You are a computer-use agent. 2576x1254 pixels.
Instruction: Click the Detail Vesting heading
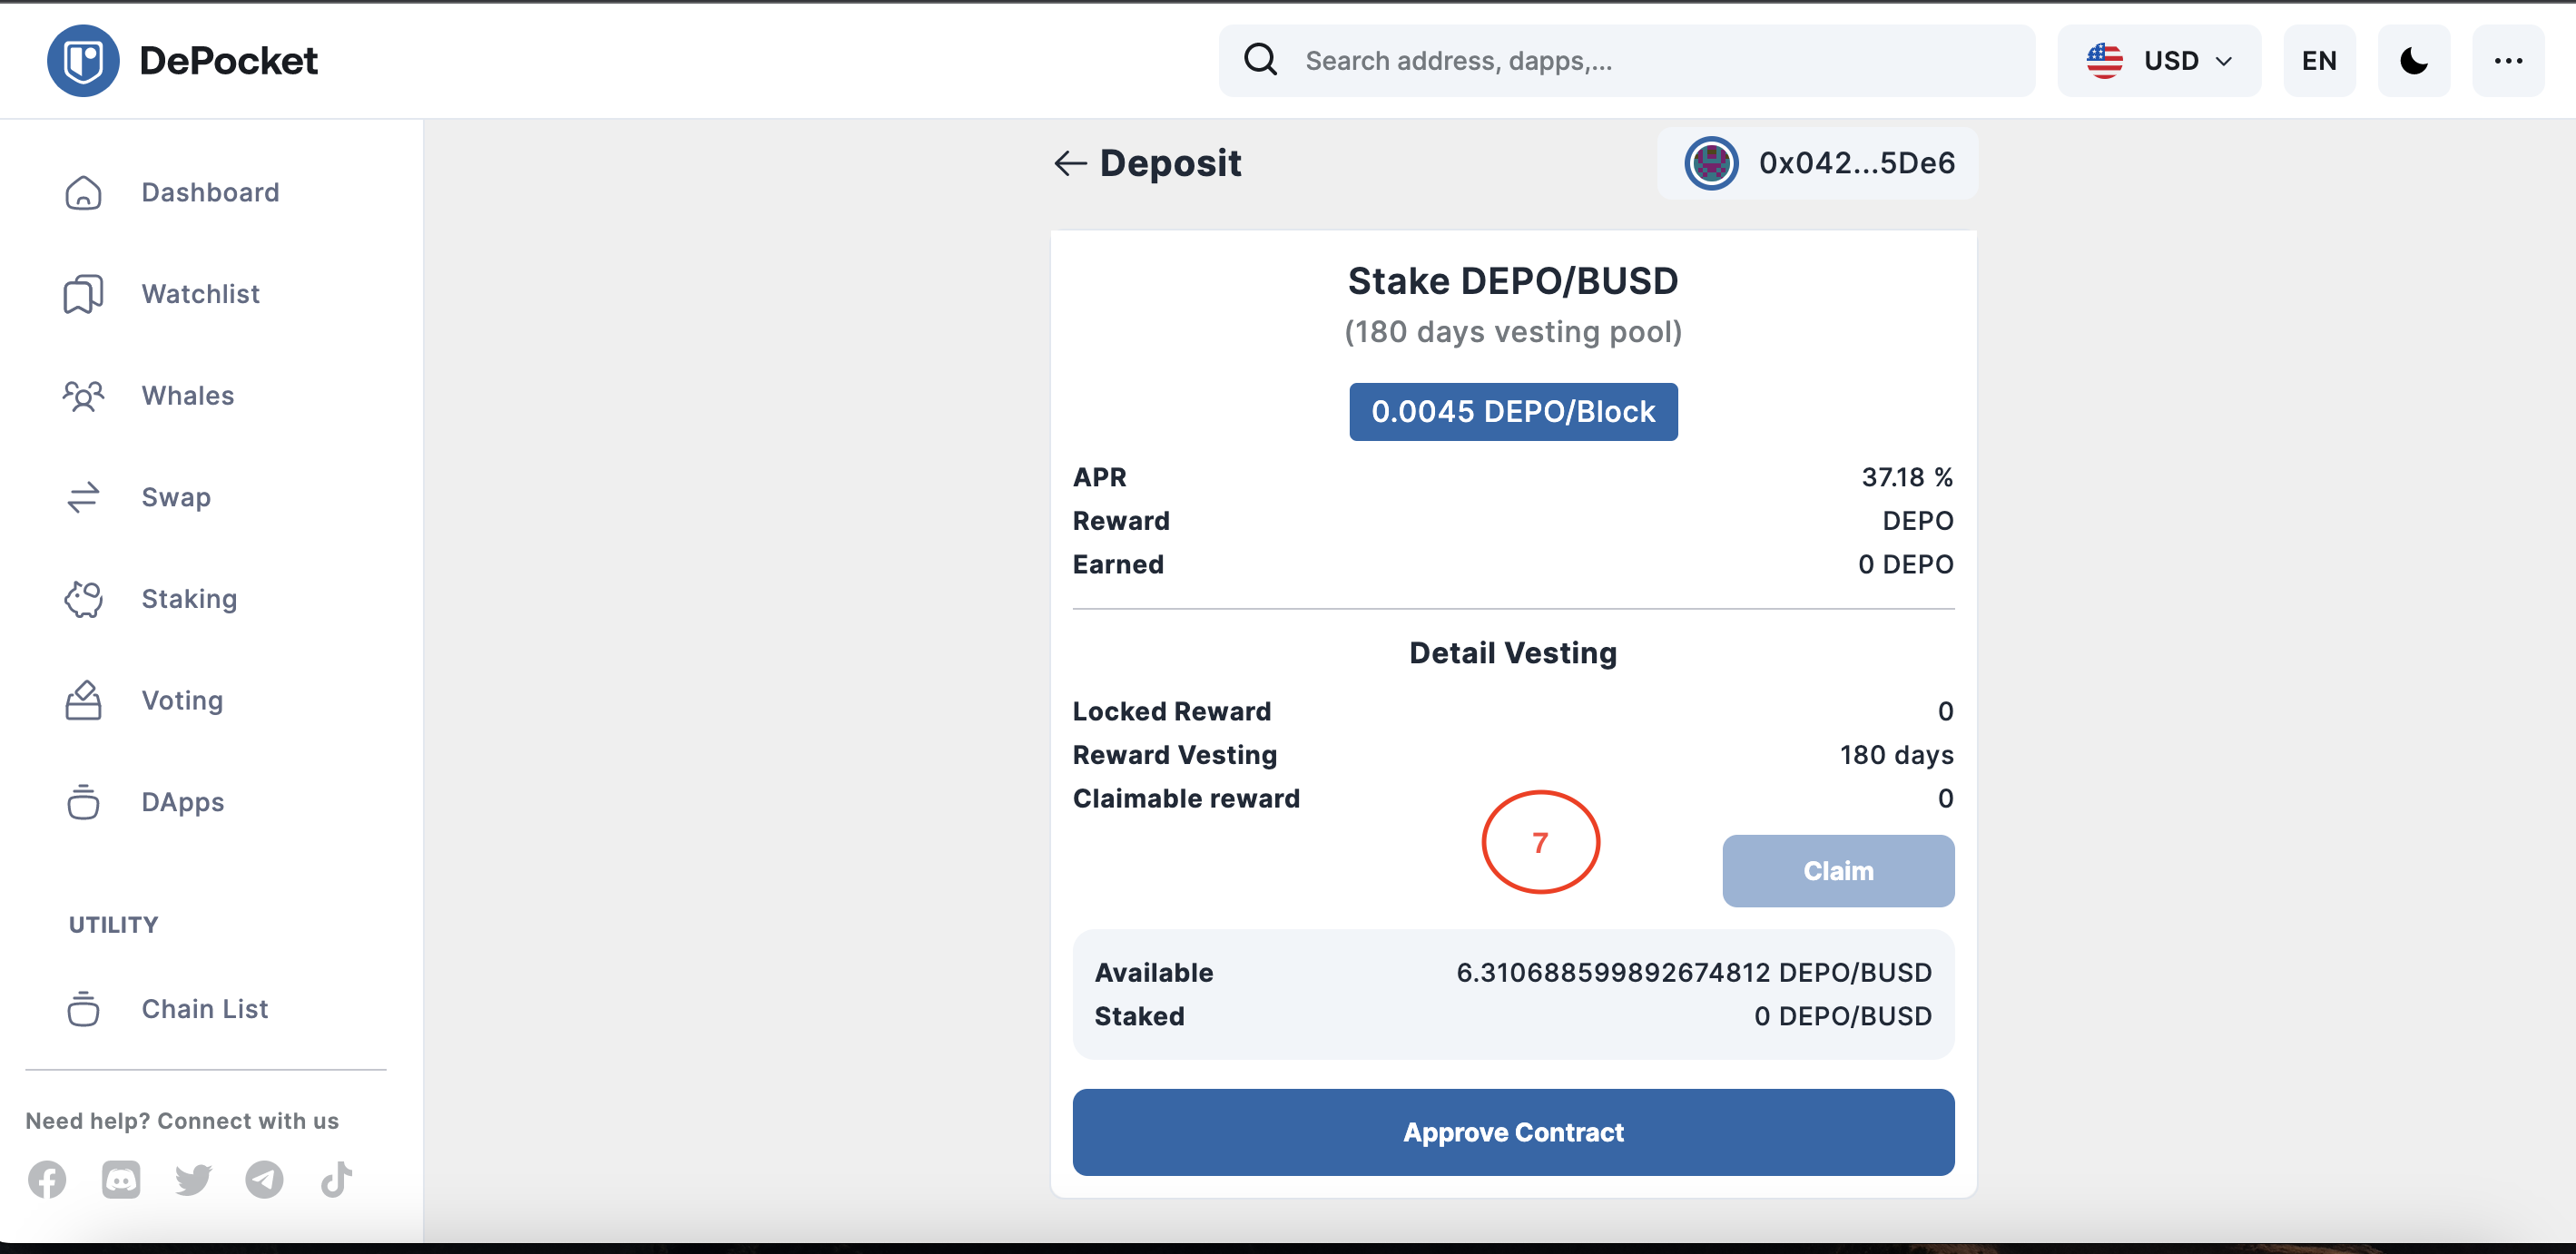pyautogui.click(x=1513, y=653)
